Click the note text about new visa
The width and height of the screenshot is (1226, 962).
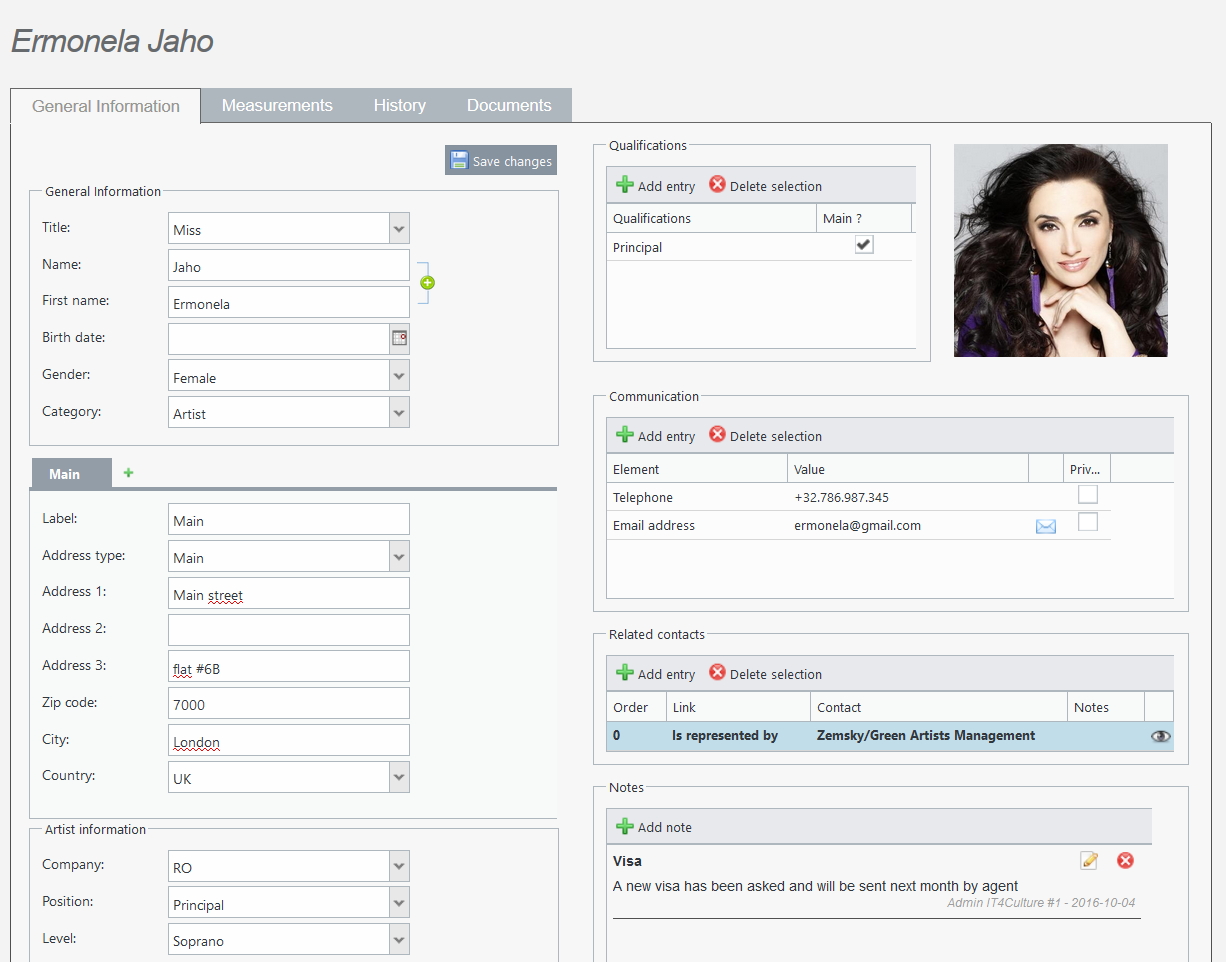pos(815,886)
